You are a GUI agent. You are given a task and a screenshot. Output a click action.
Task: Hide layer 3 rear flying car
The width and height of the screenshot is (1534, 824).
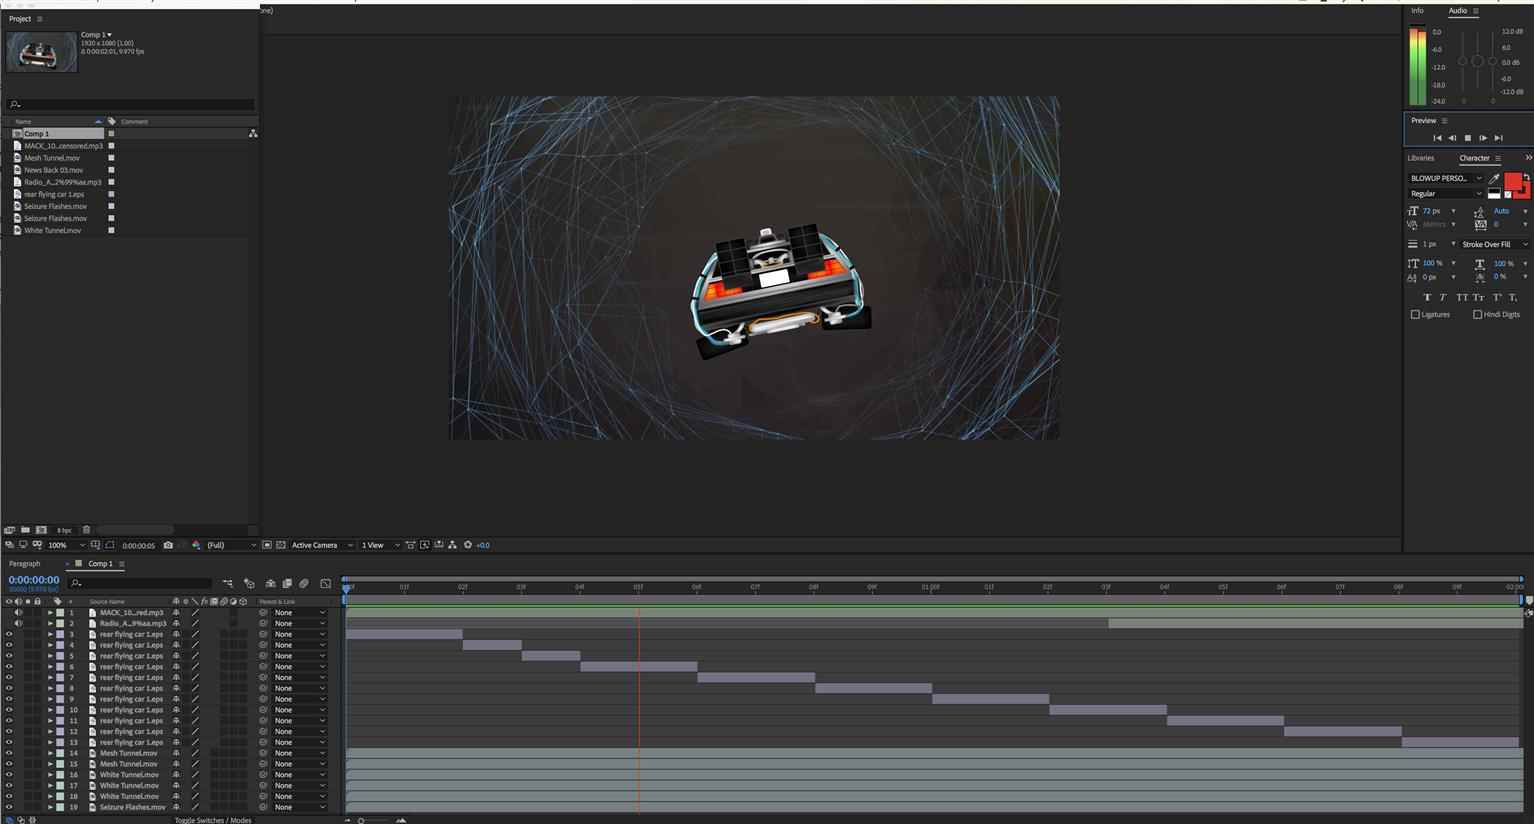[x=9, y=634]
